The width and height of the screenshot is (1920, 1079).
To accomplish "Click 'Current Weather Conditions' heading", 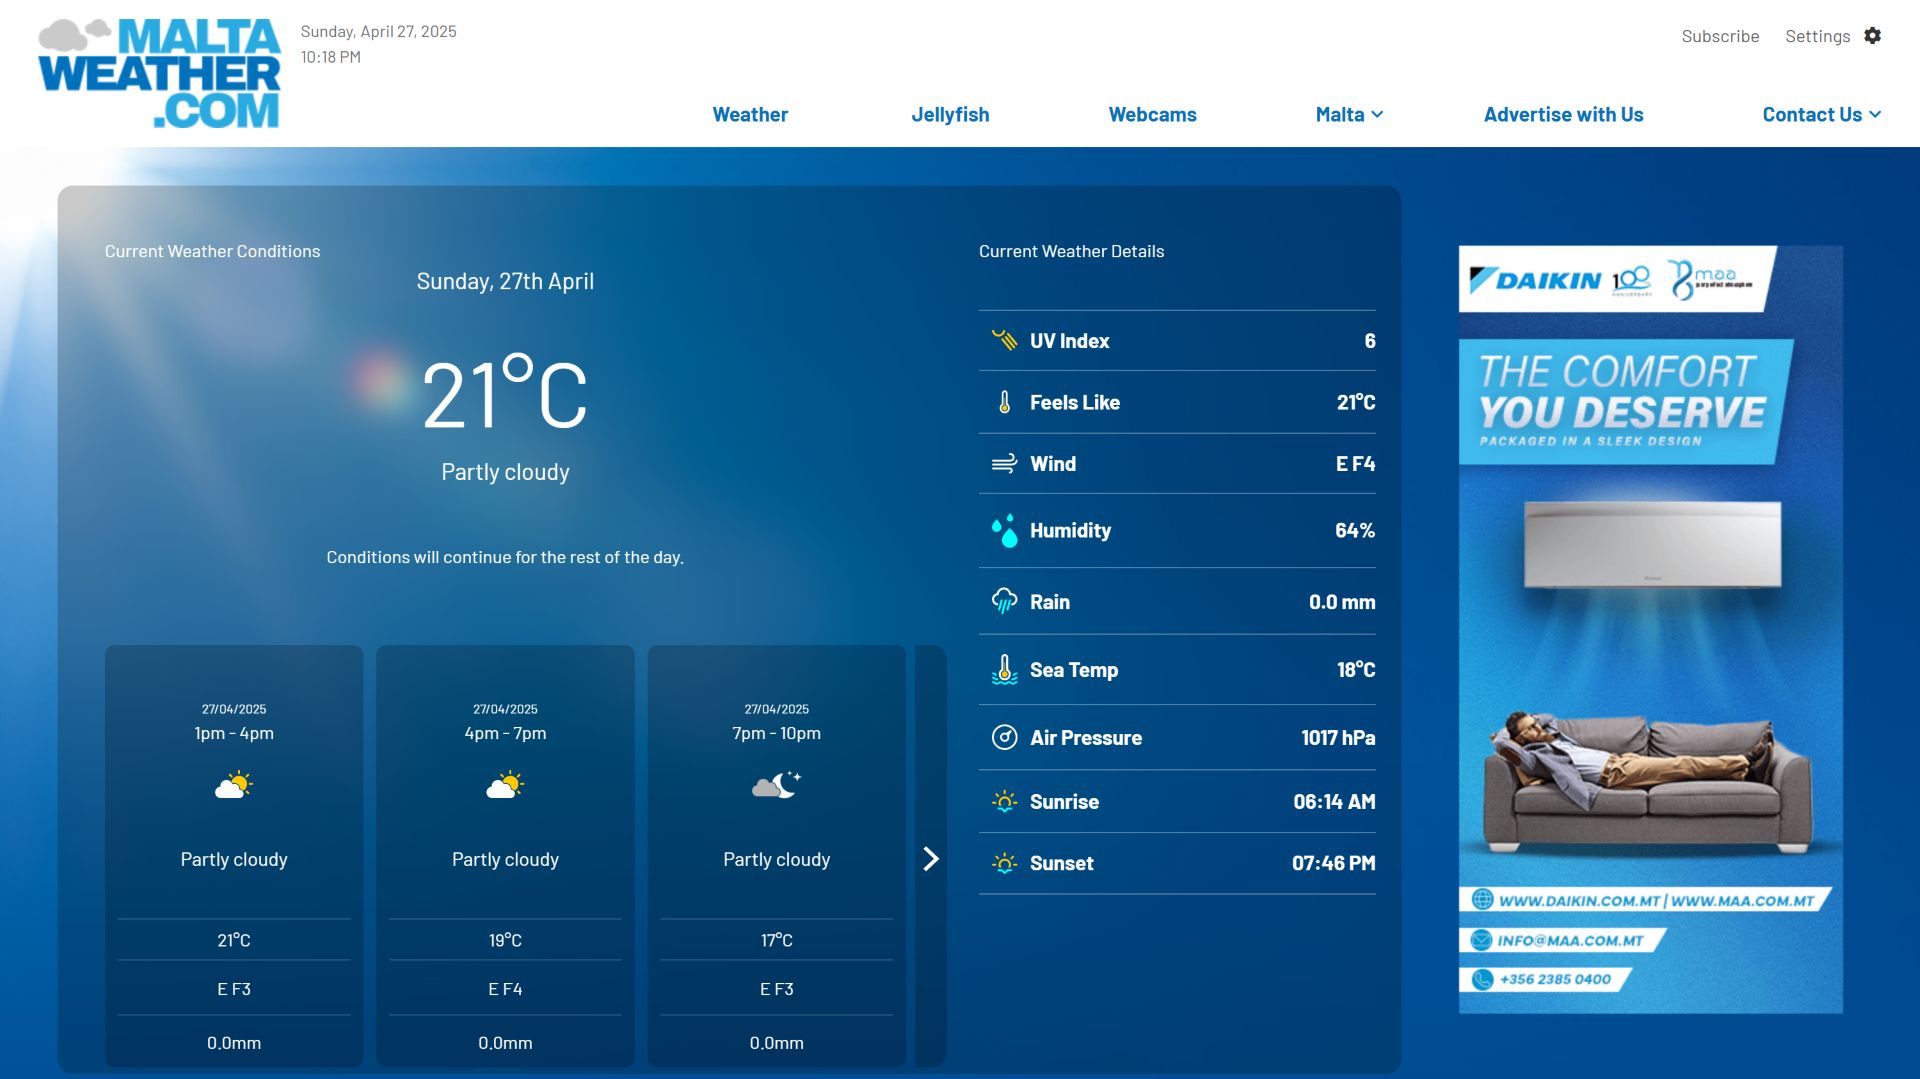I will (212, 251).
